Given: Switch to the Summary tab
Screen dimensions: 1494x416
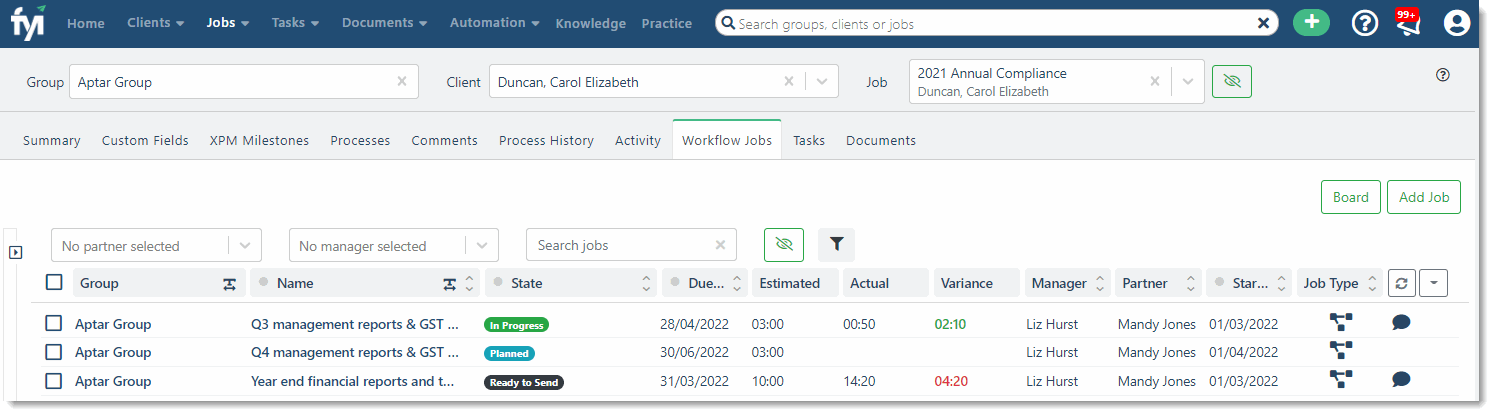Looking at the screenshot, I should (x=52, y=140).
